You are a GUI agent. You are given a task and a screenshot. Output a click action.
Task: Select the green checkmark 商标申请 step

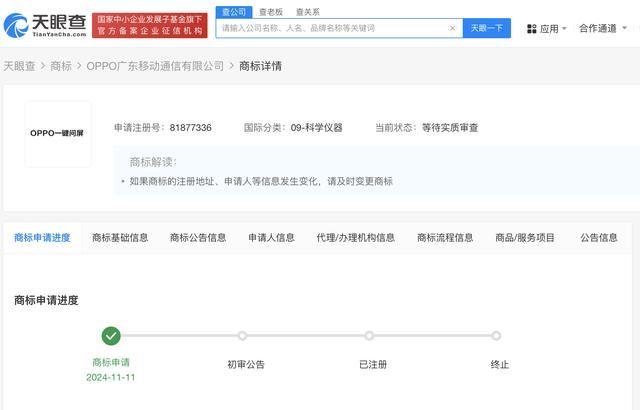(x=111, y=336)
